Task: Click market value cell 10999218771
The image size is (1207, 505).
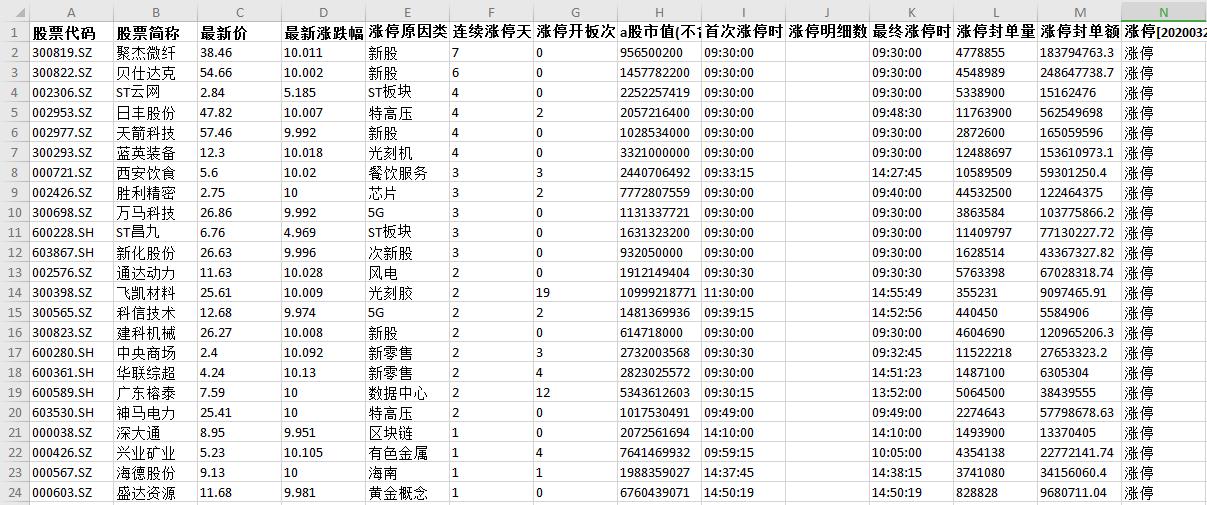Action: click(659, 292)
